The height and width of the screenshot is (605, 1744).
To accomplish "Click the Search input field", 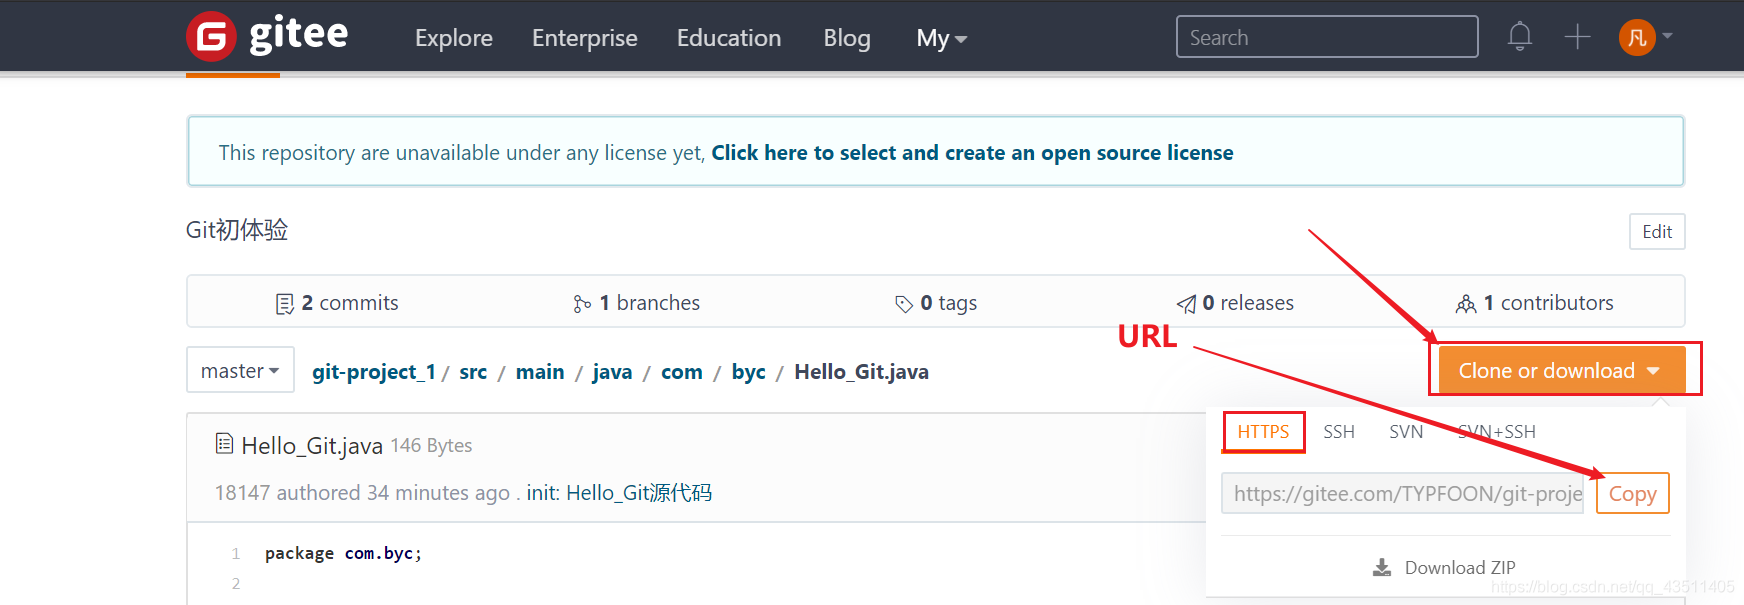I will pyautogui.click(x=1326, y=37).
